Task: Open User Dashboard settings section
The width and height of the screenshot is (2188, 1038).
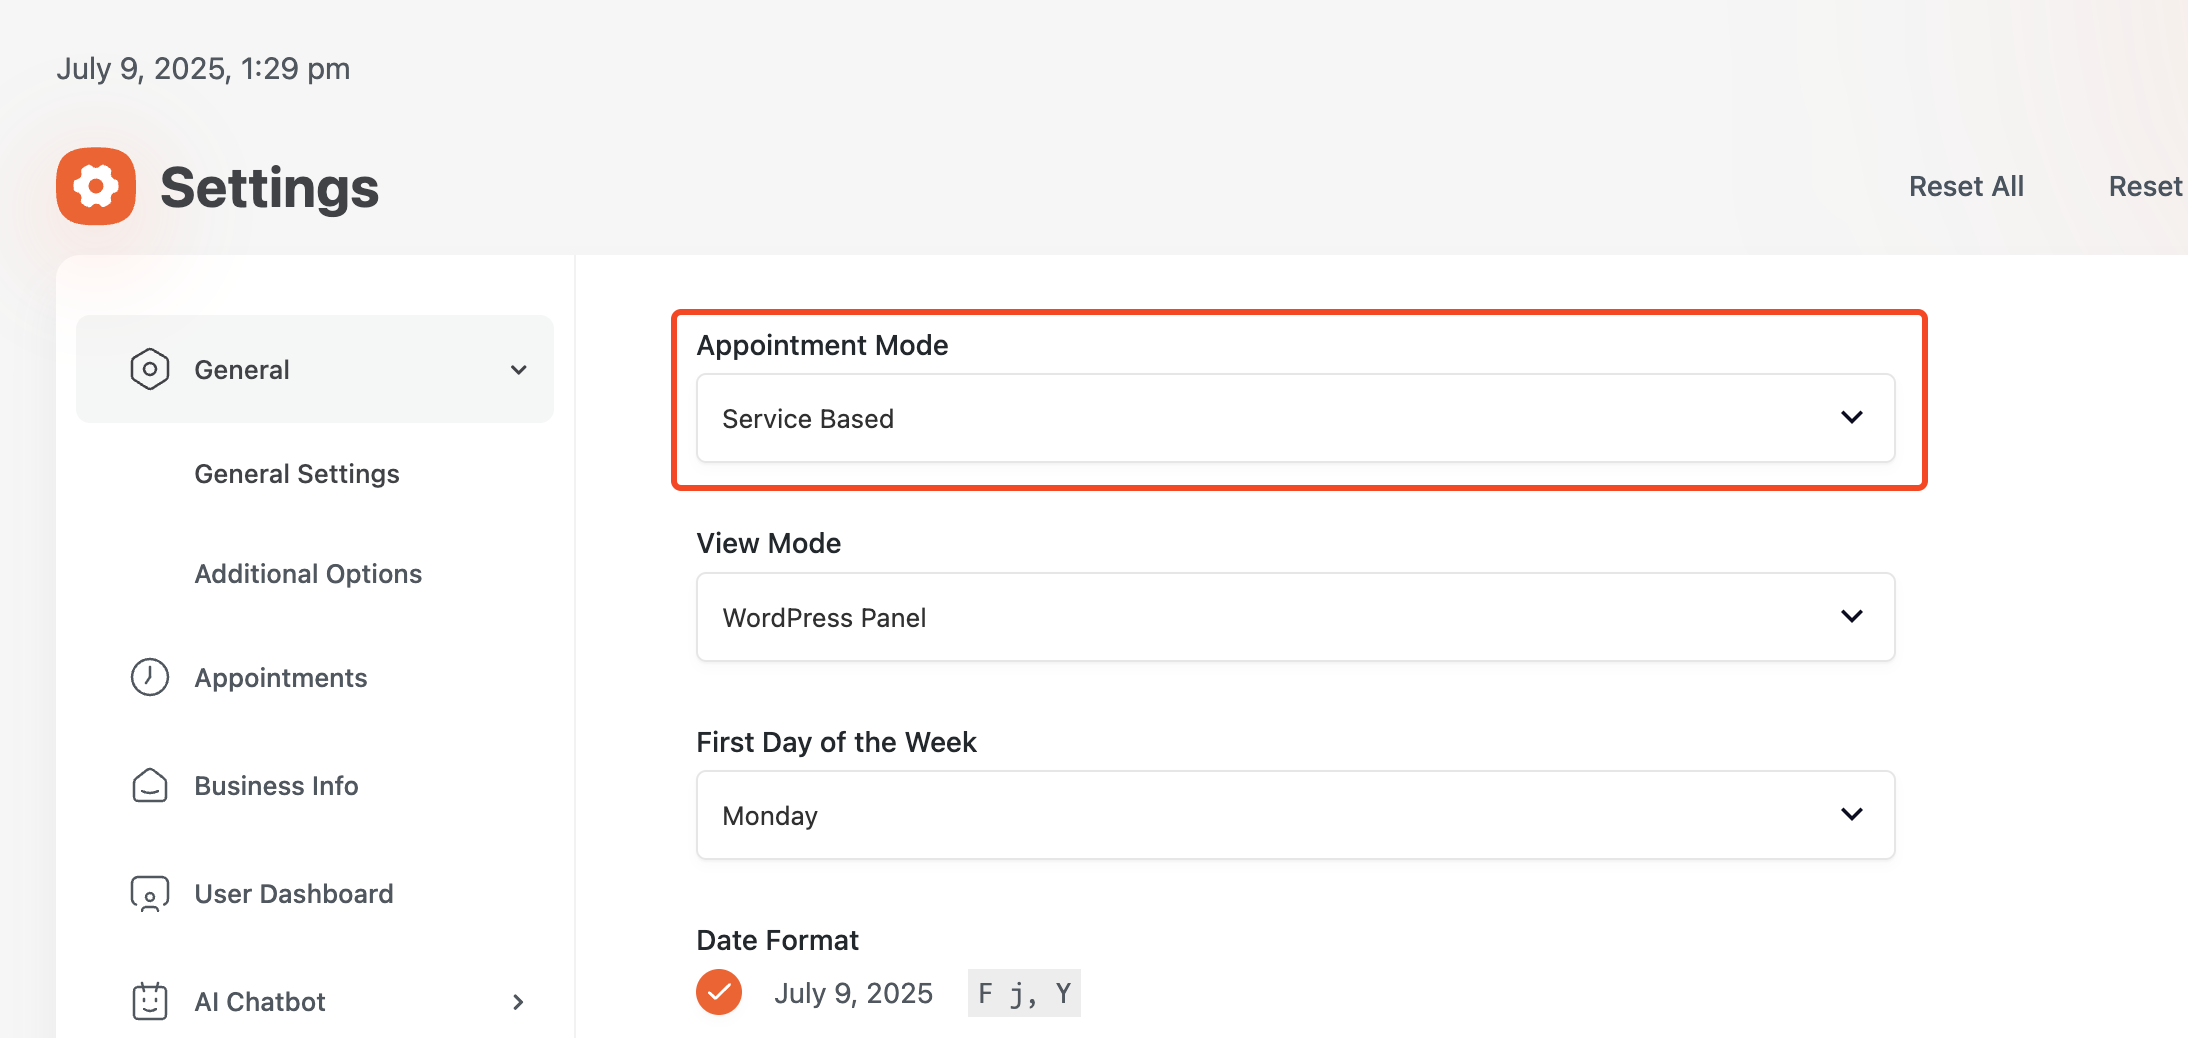Action: (294, 894)
